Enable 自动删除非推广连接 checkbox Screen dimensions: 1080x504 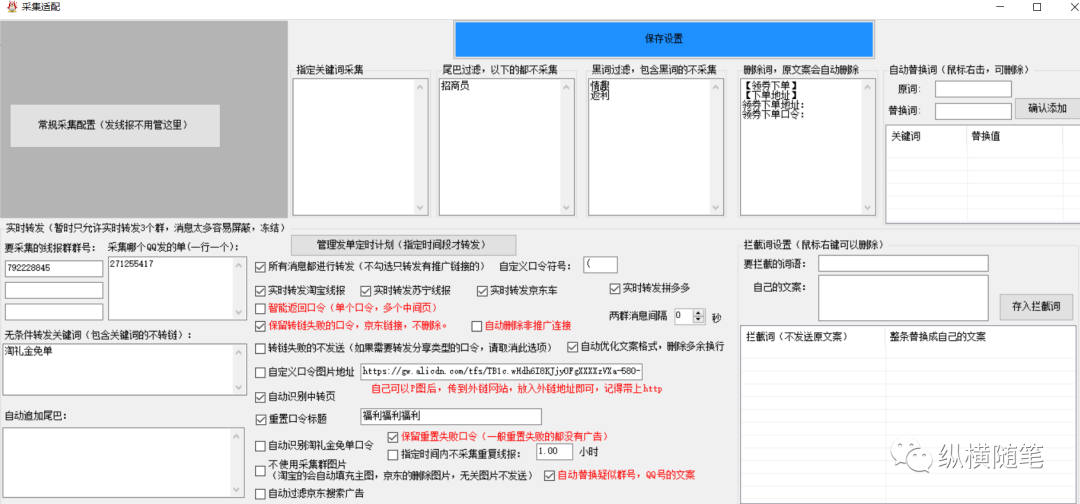tap(475, 326)
